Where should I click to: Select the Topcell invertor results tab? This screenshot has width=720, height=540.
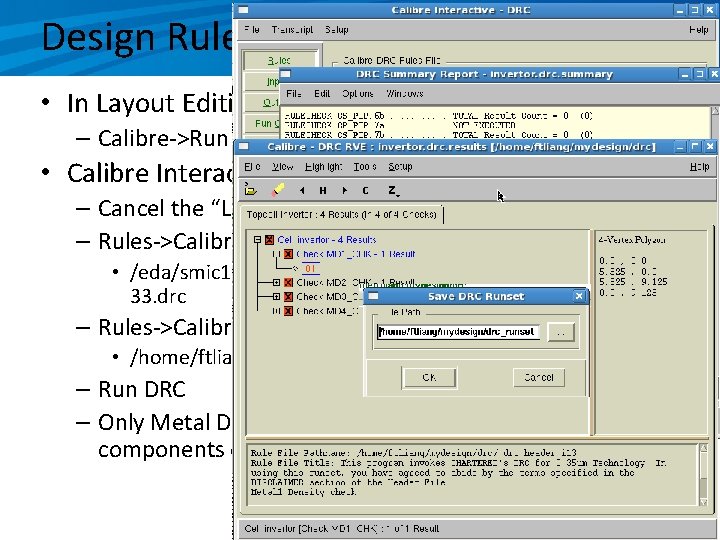342,214
